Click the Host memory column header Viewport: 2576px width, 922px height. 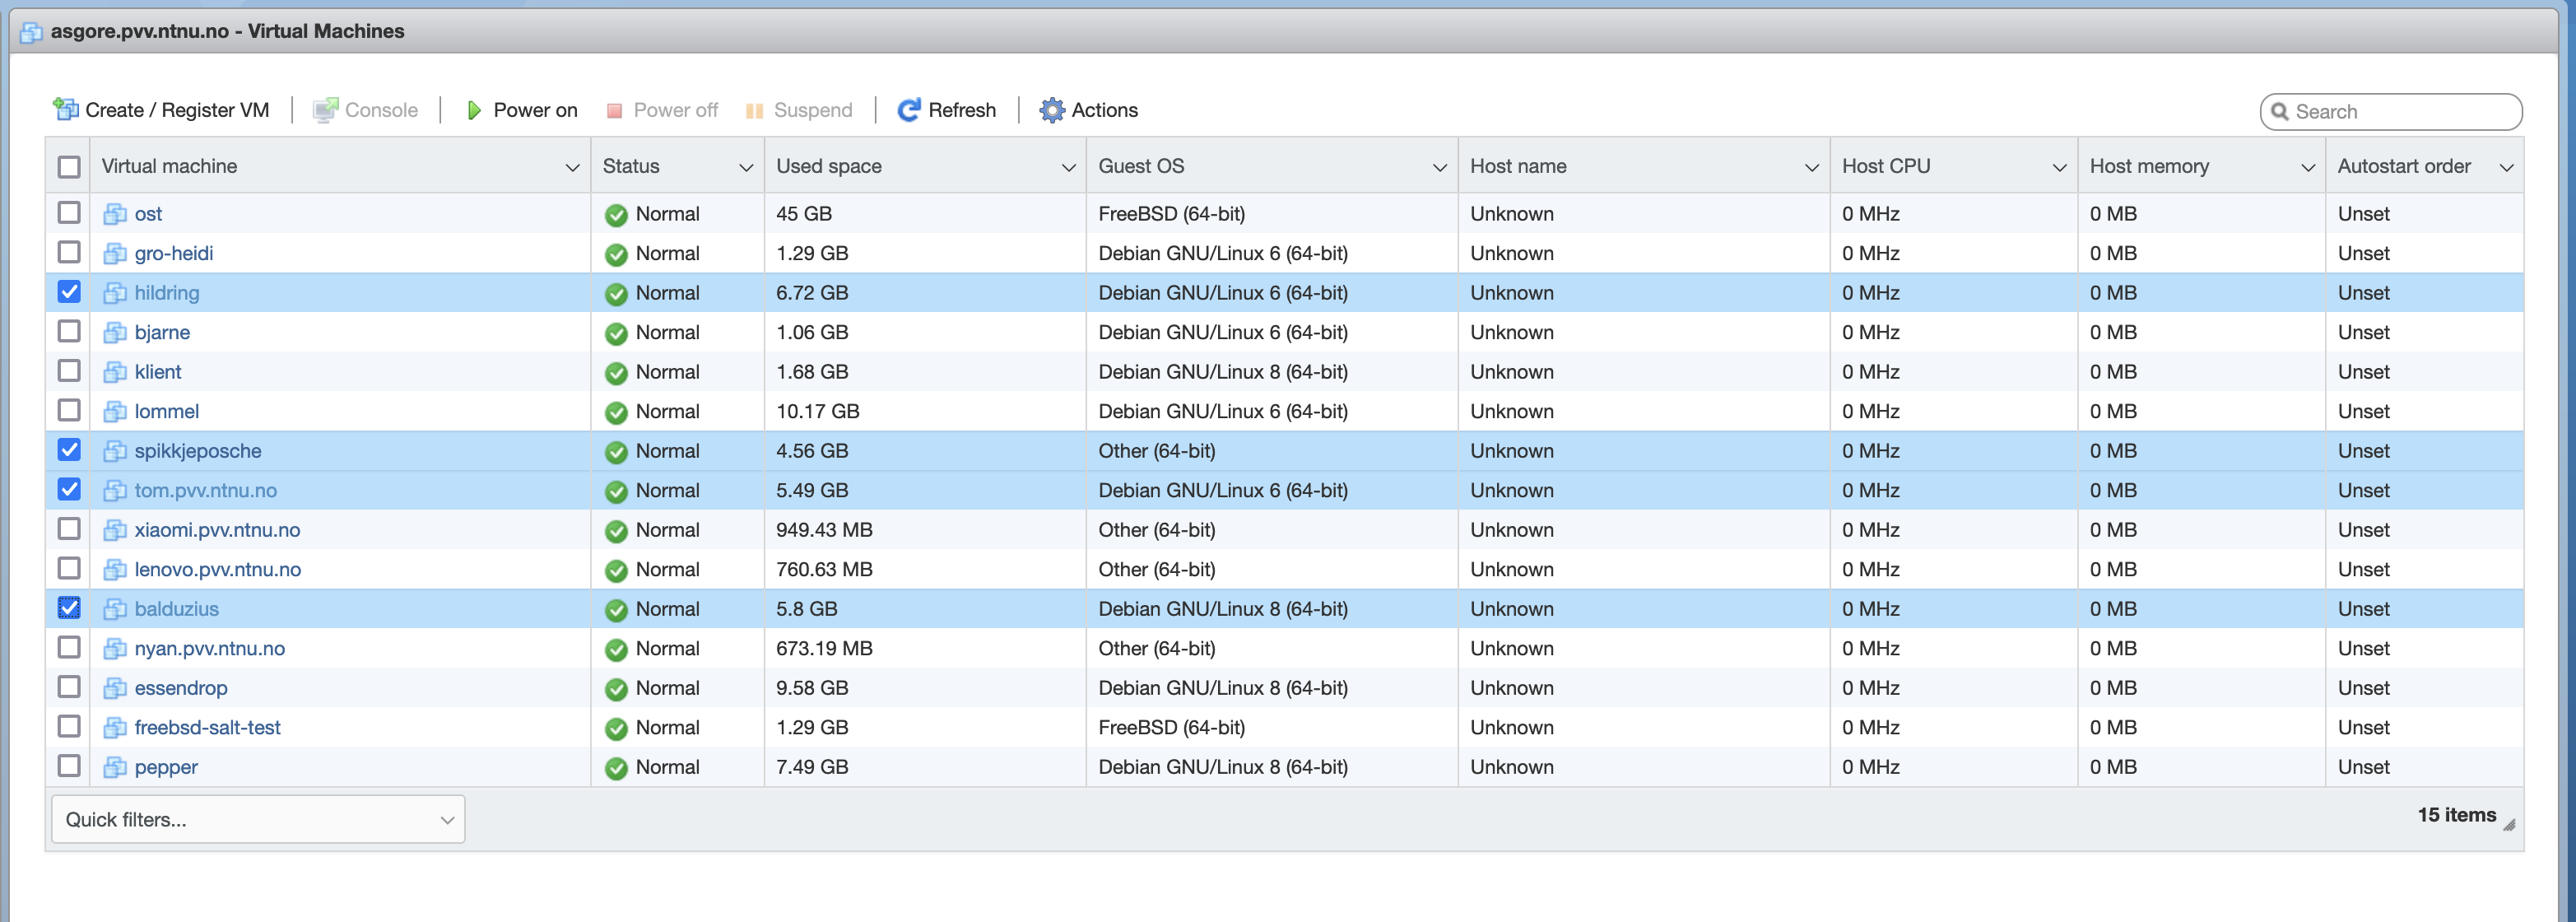2148,166
